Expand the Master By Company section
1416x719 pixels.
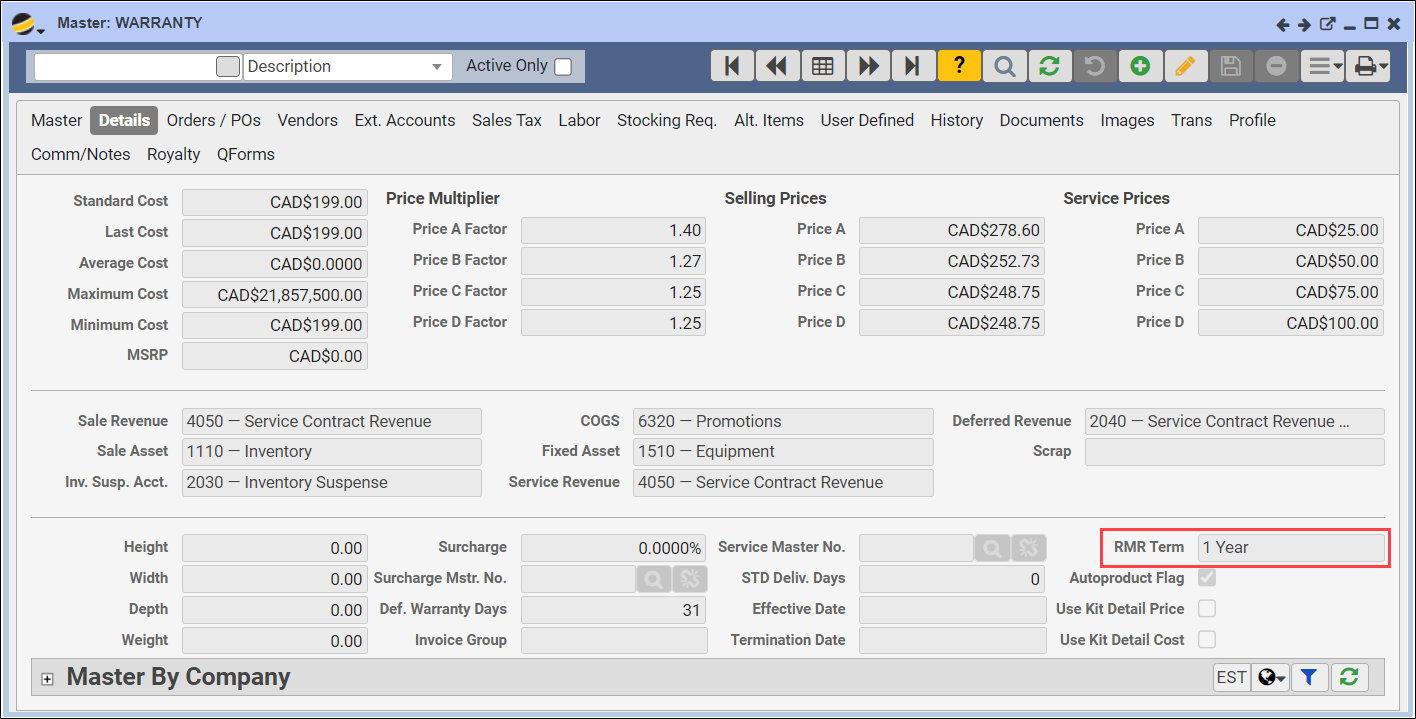[x=47, y=679]
